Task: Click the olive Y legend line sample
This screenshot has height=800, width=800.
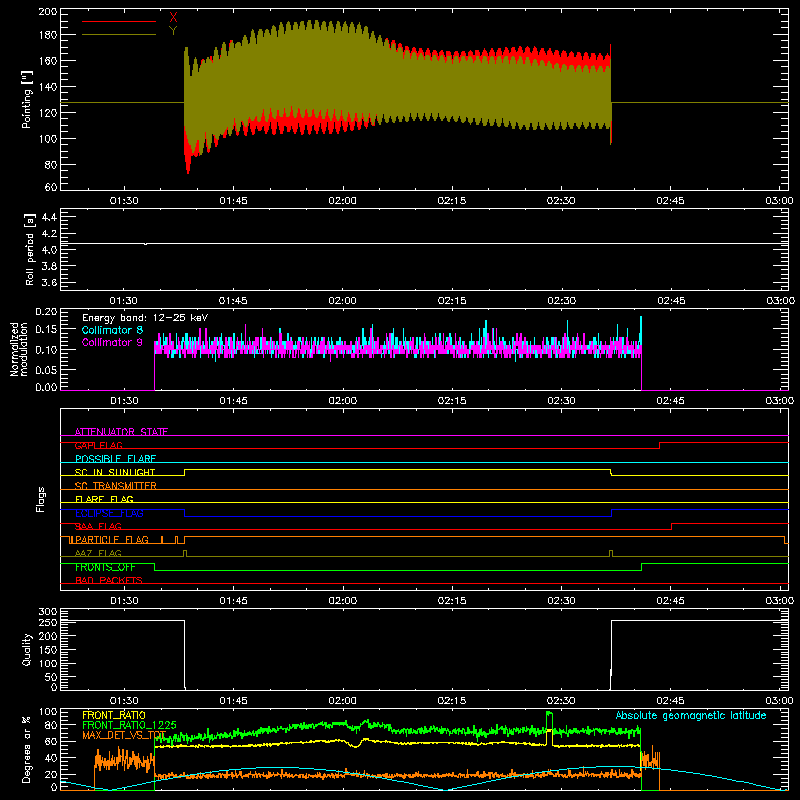Action: point(119,35)
